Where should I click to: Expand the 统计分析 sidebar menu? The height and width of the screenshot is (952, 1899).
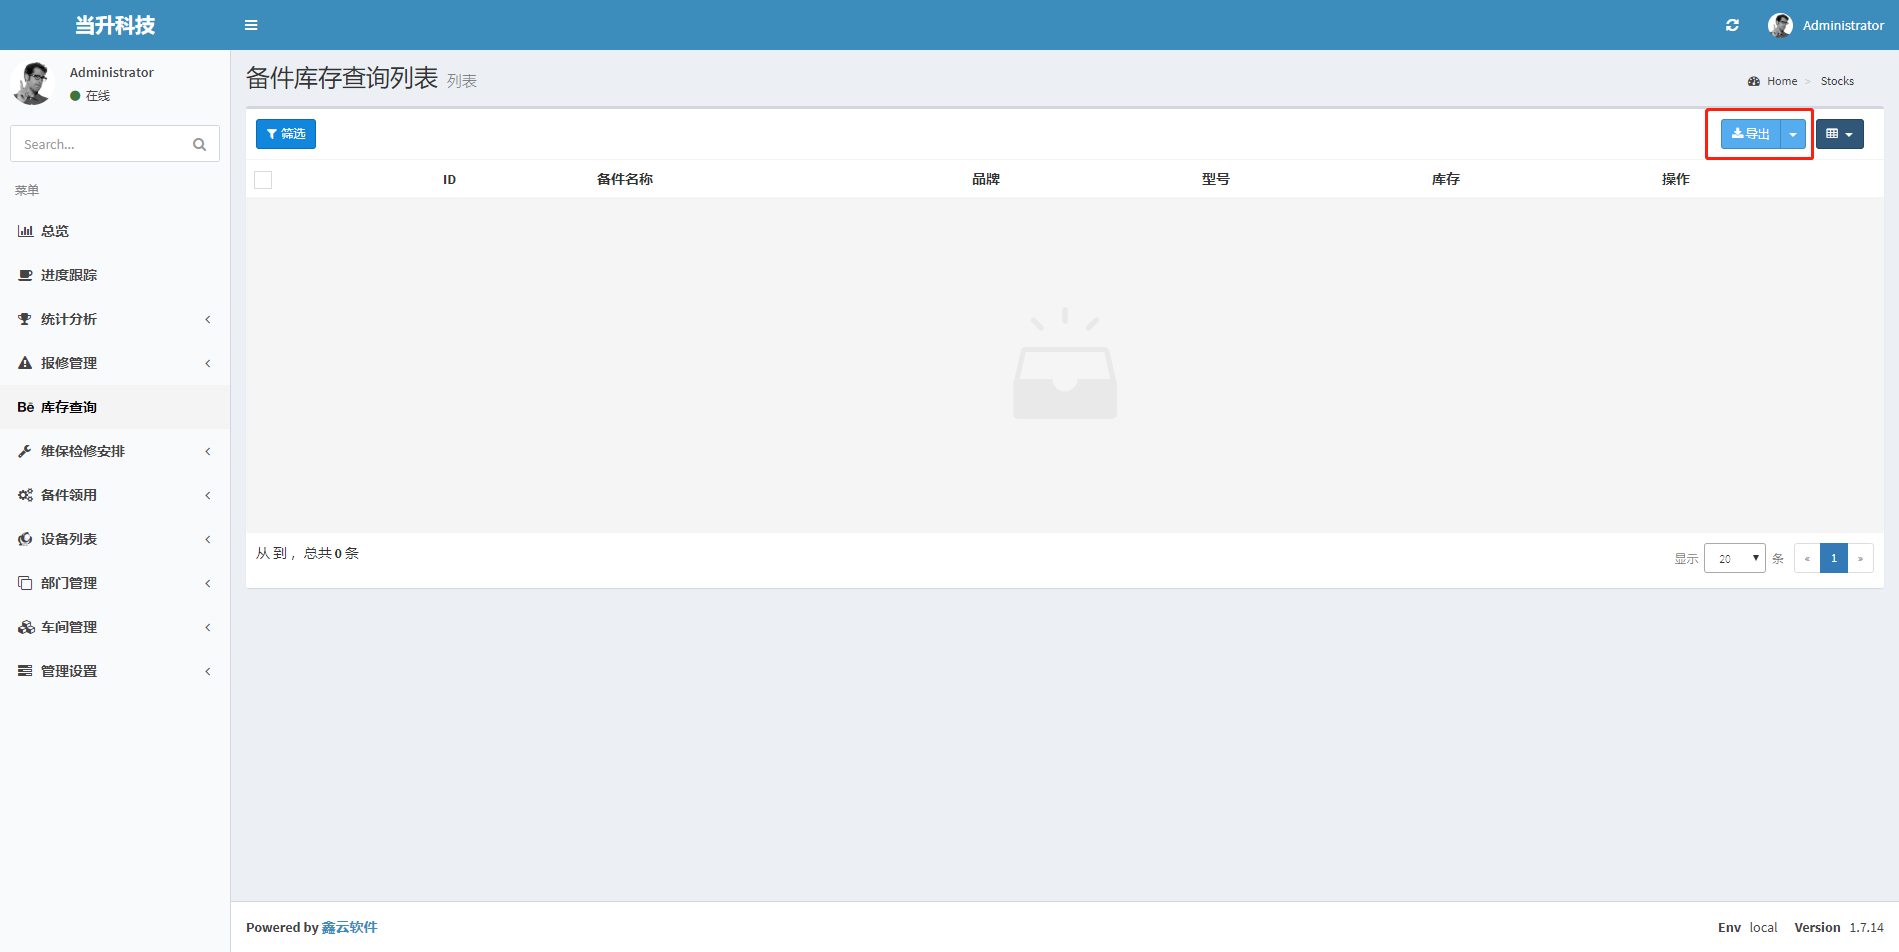coord(68,319)
